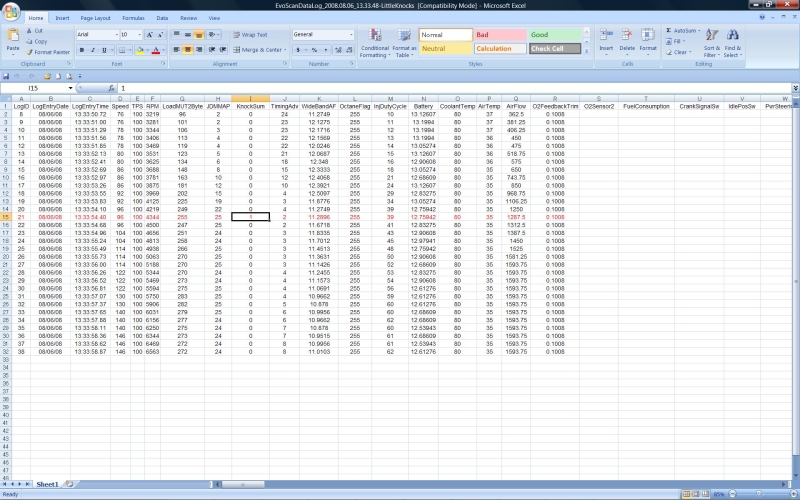The width and height of the screenshot is (800, 500).
Task: Click the Save icon in quick access toolbar
Action: pos(7,76)
